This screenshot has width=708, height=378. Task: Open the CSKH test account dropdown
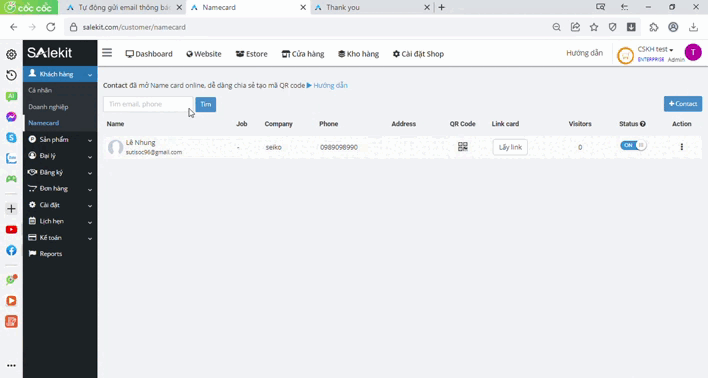(x=655, y=49)
